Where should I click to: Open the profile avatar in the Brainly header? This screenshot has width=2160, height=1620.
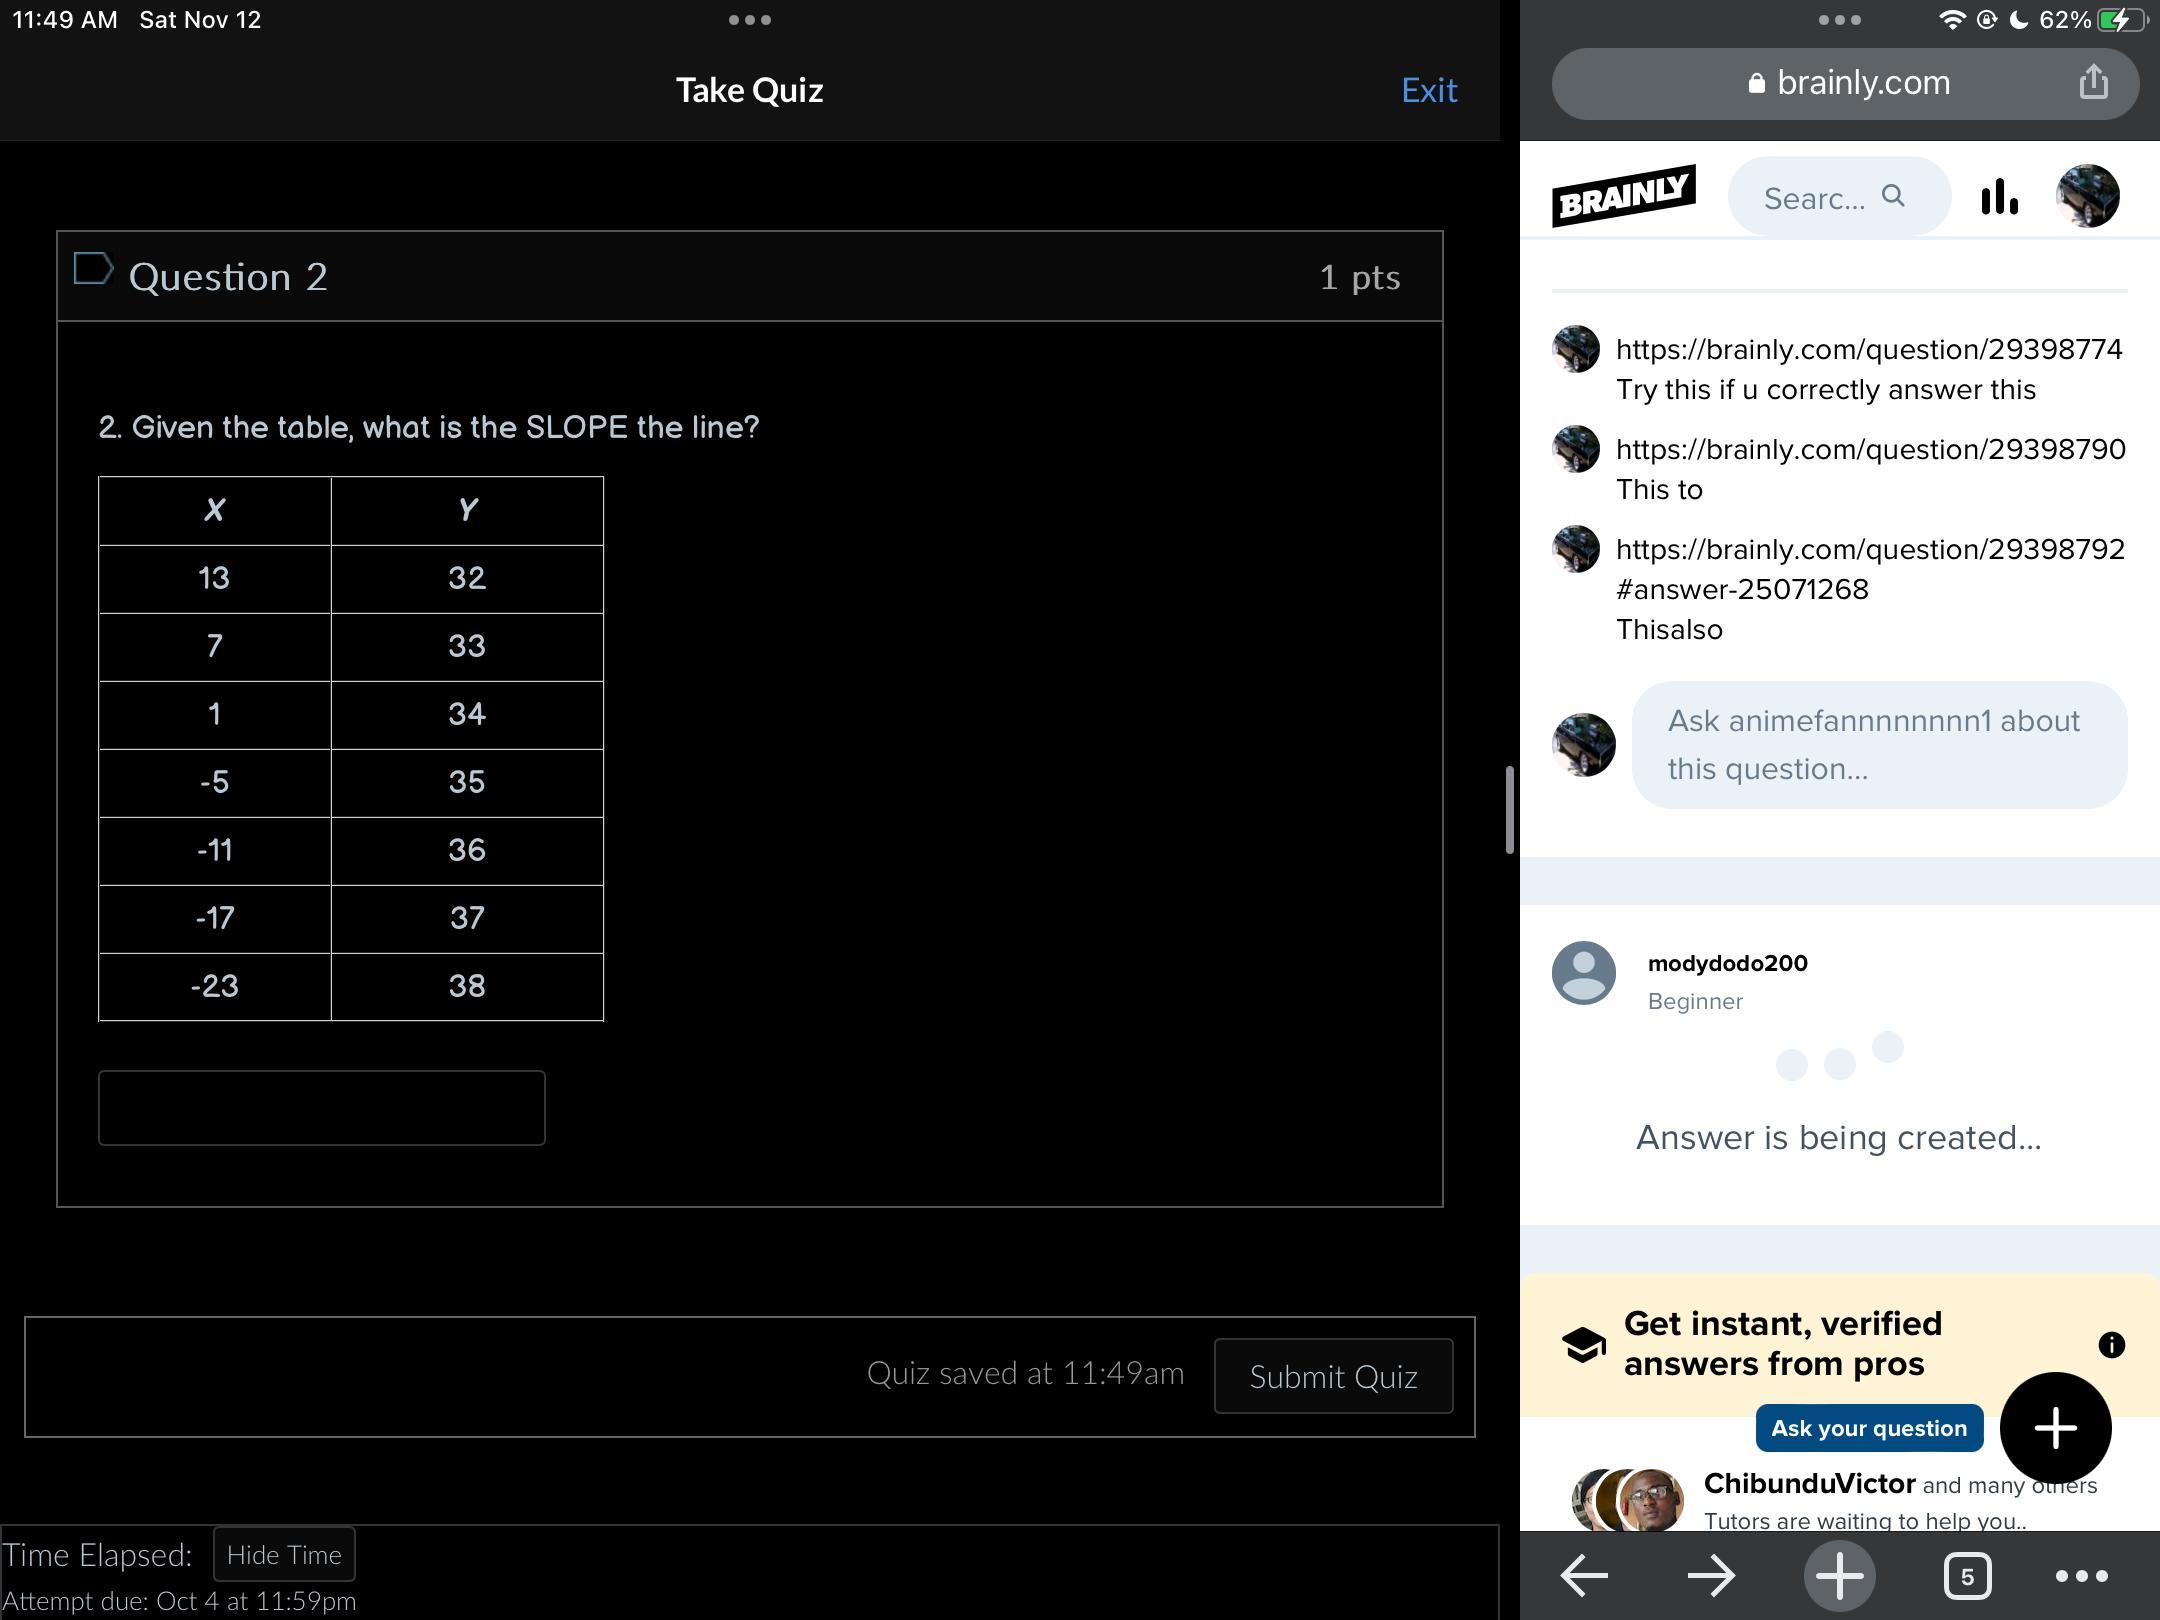2087,196
